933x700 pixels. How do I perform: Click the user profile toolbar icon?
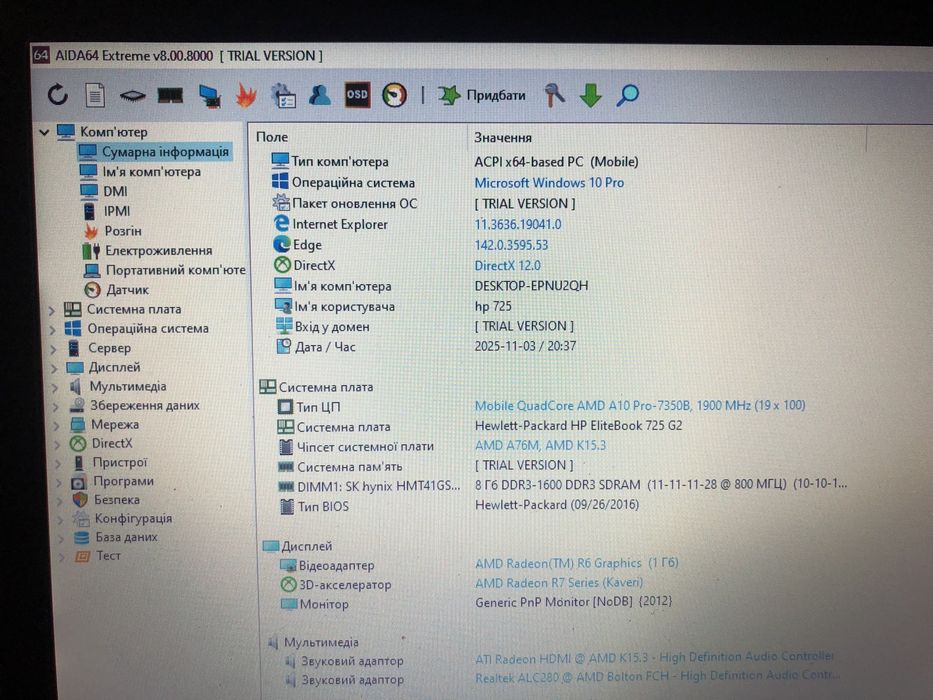(320, 95)
